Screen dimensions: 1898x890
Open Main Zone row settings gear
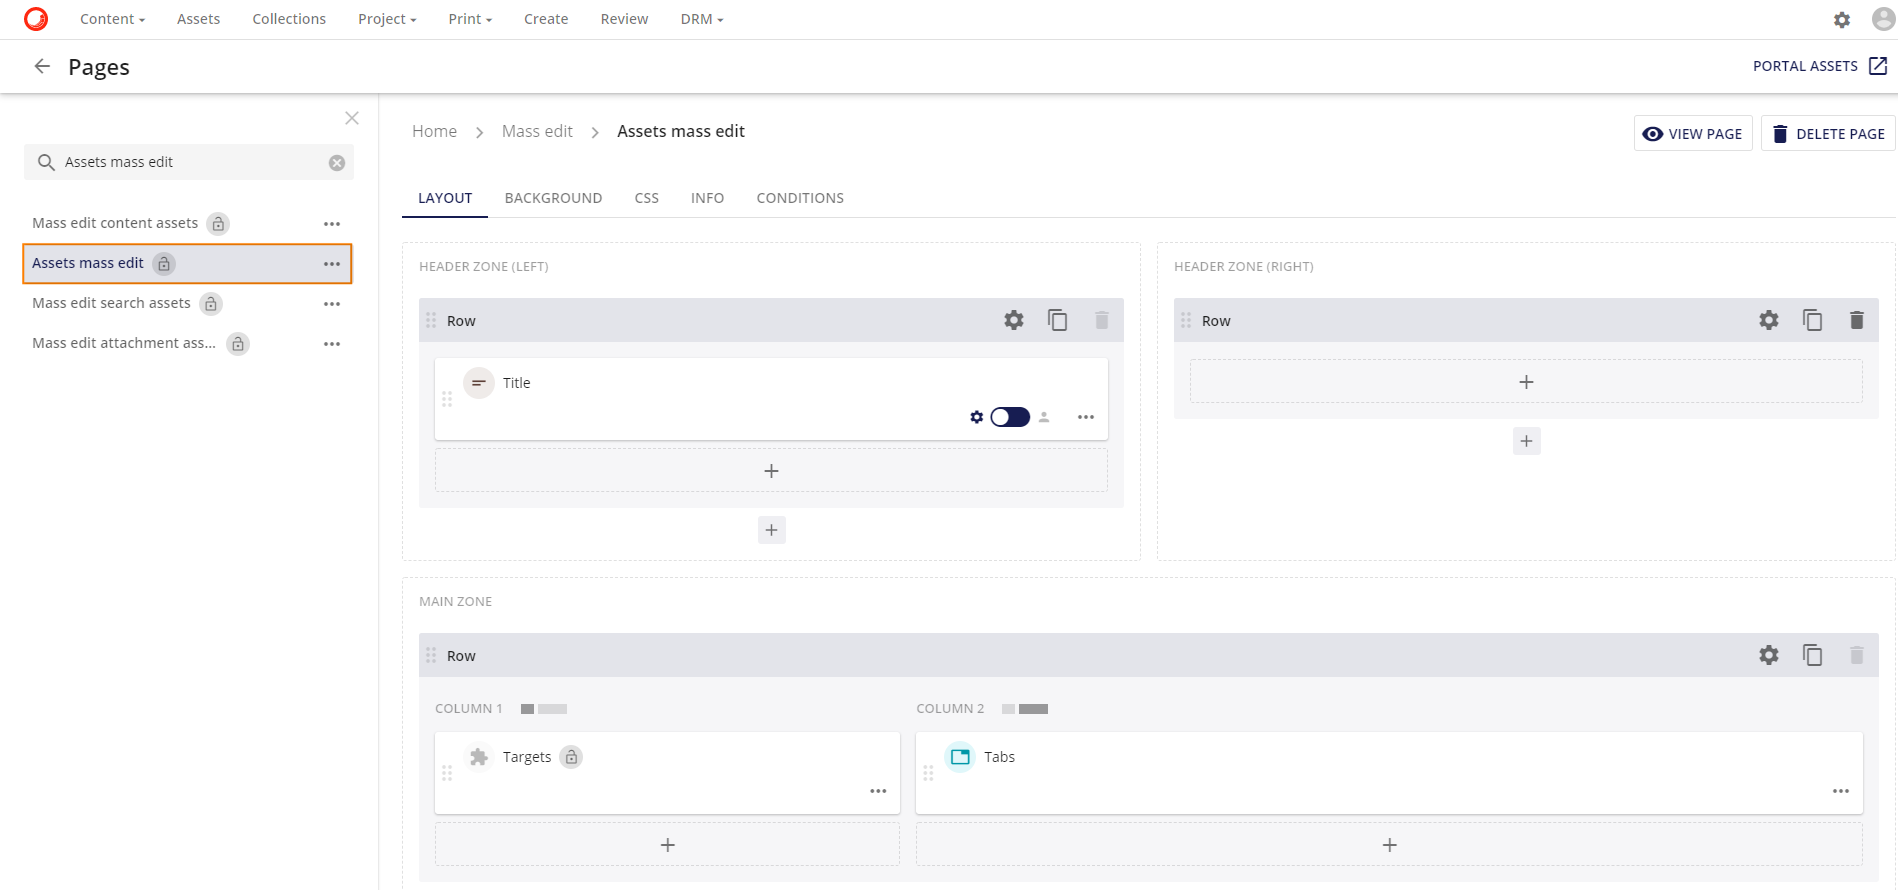[x=1768, y=655]
